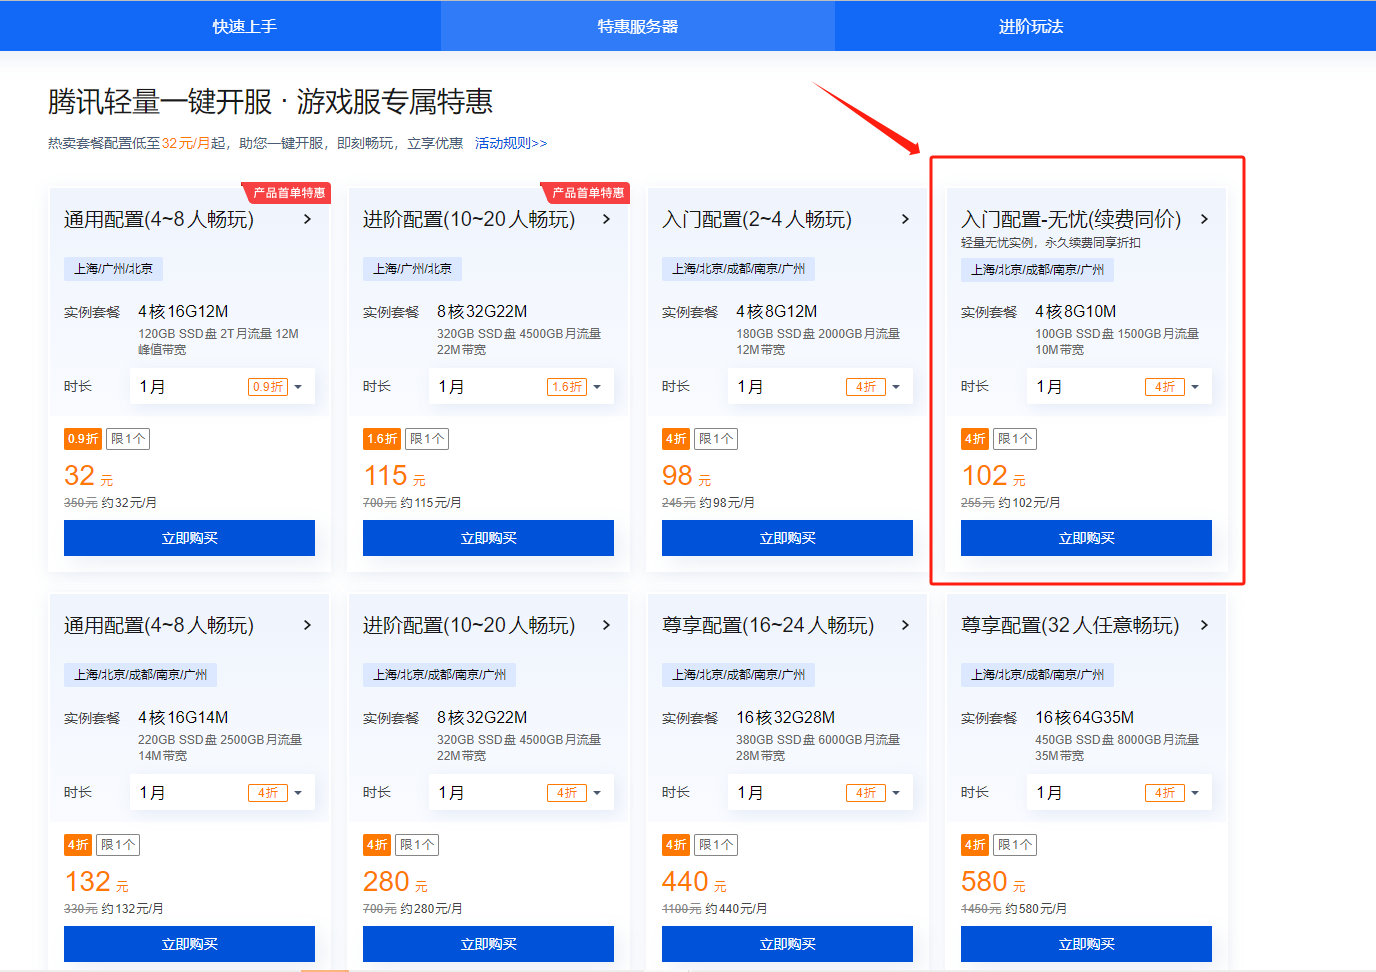
Task: Click chevron beside 入门配置(2~4人畅玩)
Action: point(905,219)
